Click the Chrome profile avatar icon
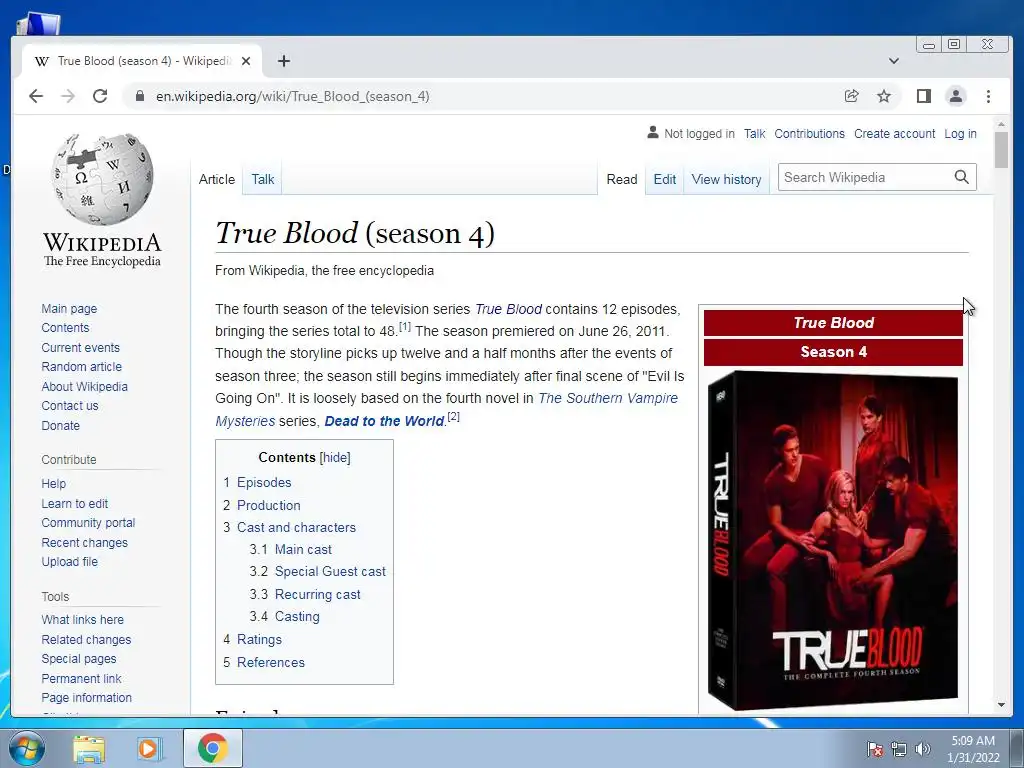 coord(955,96)
